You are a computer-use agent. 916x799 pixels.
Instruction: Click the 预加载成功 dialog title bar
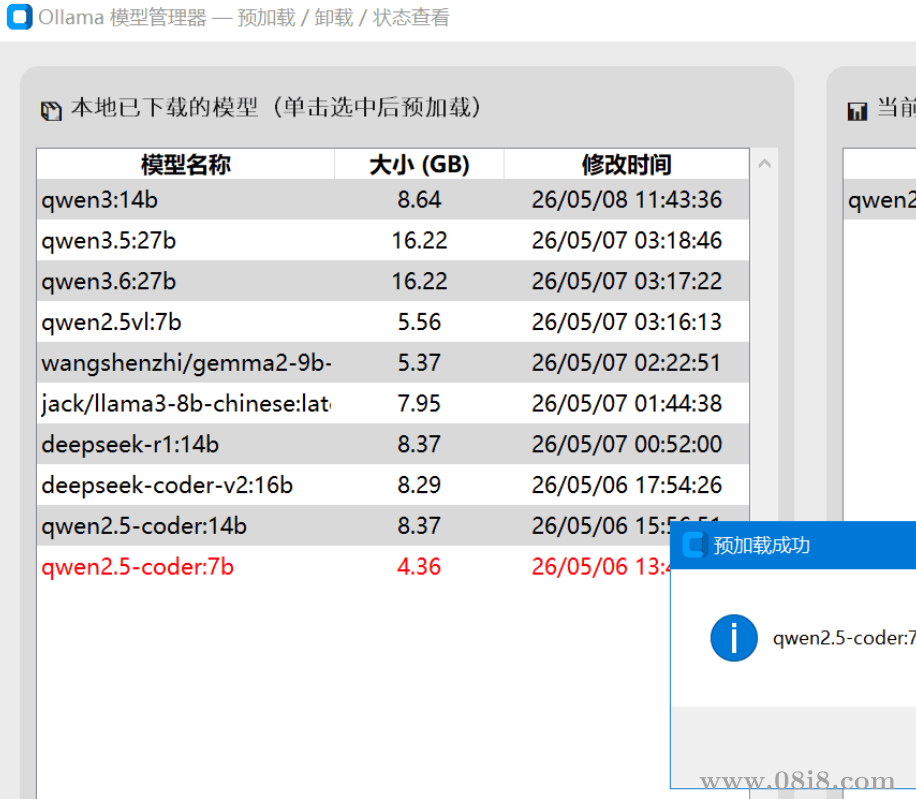tap(793, 545)
